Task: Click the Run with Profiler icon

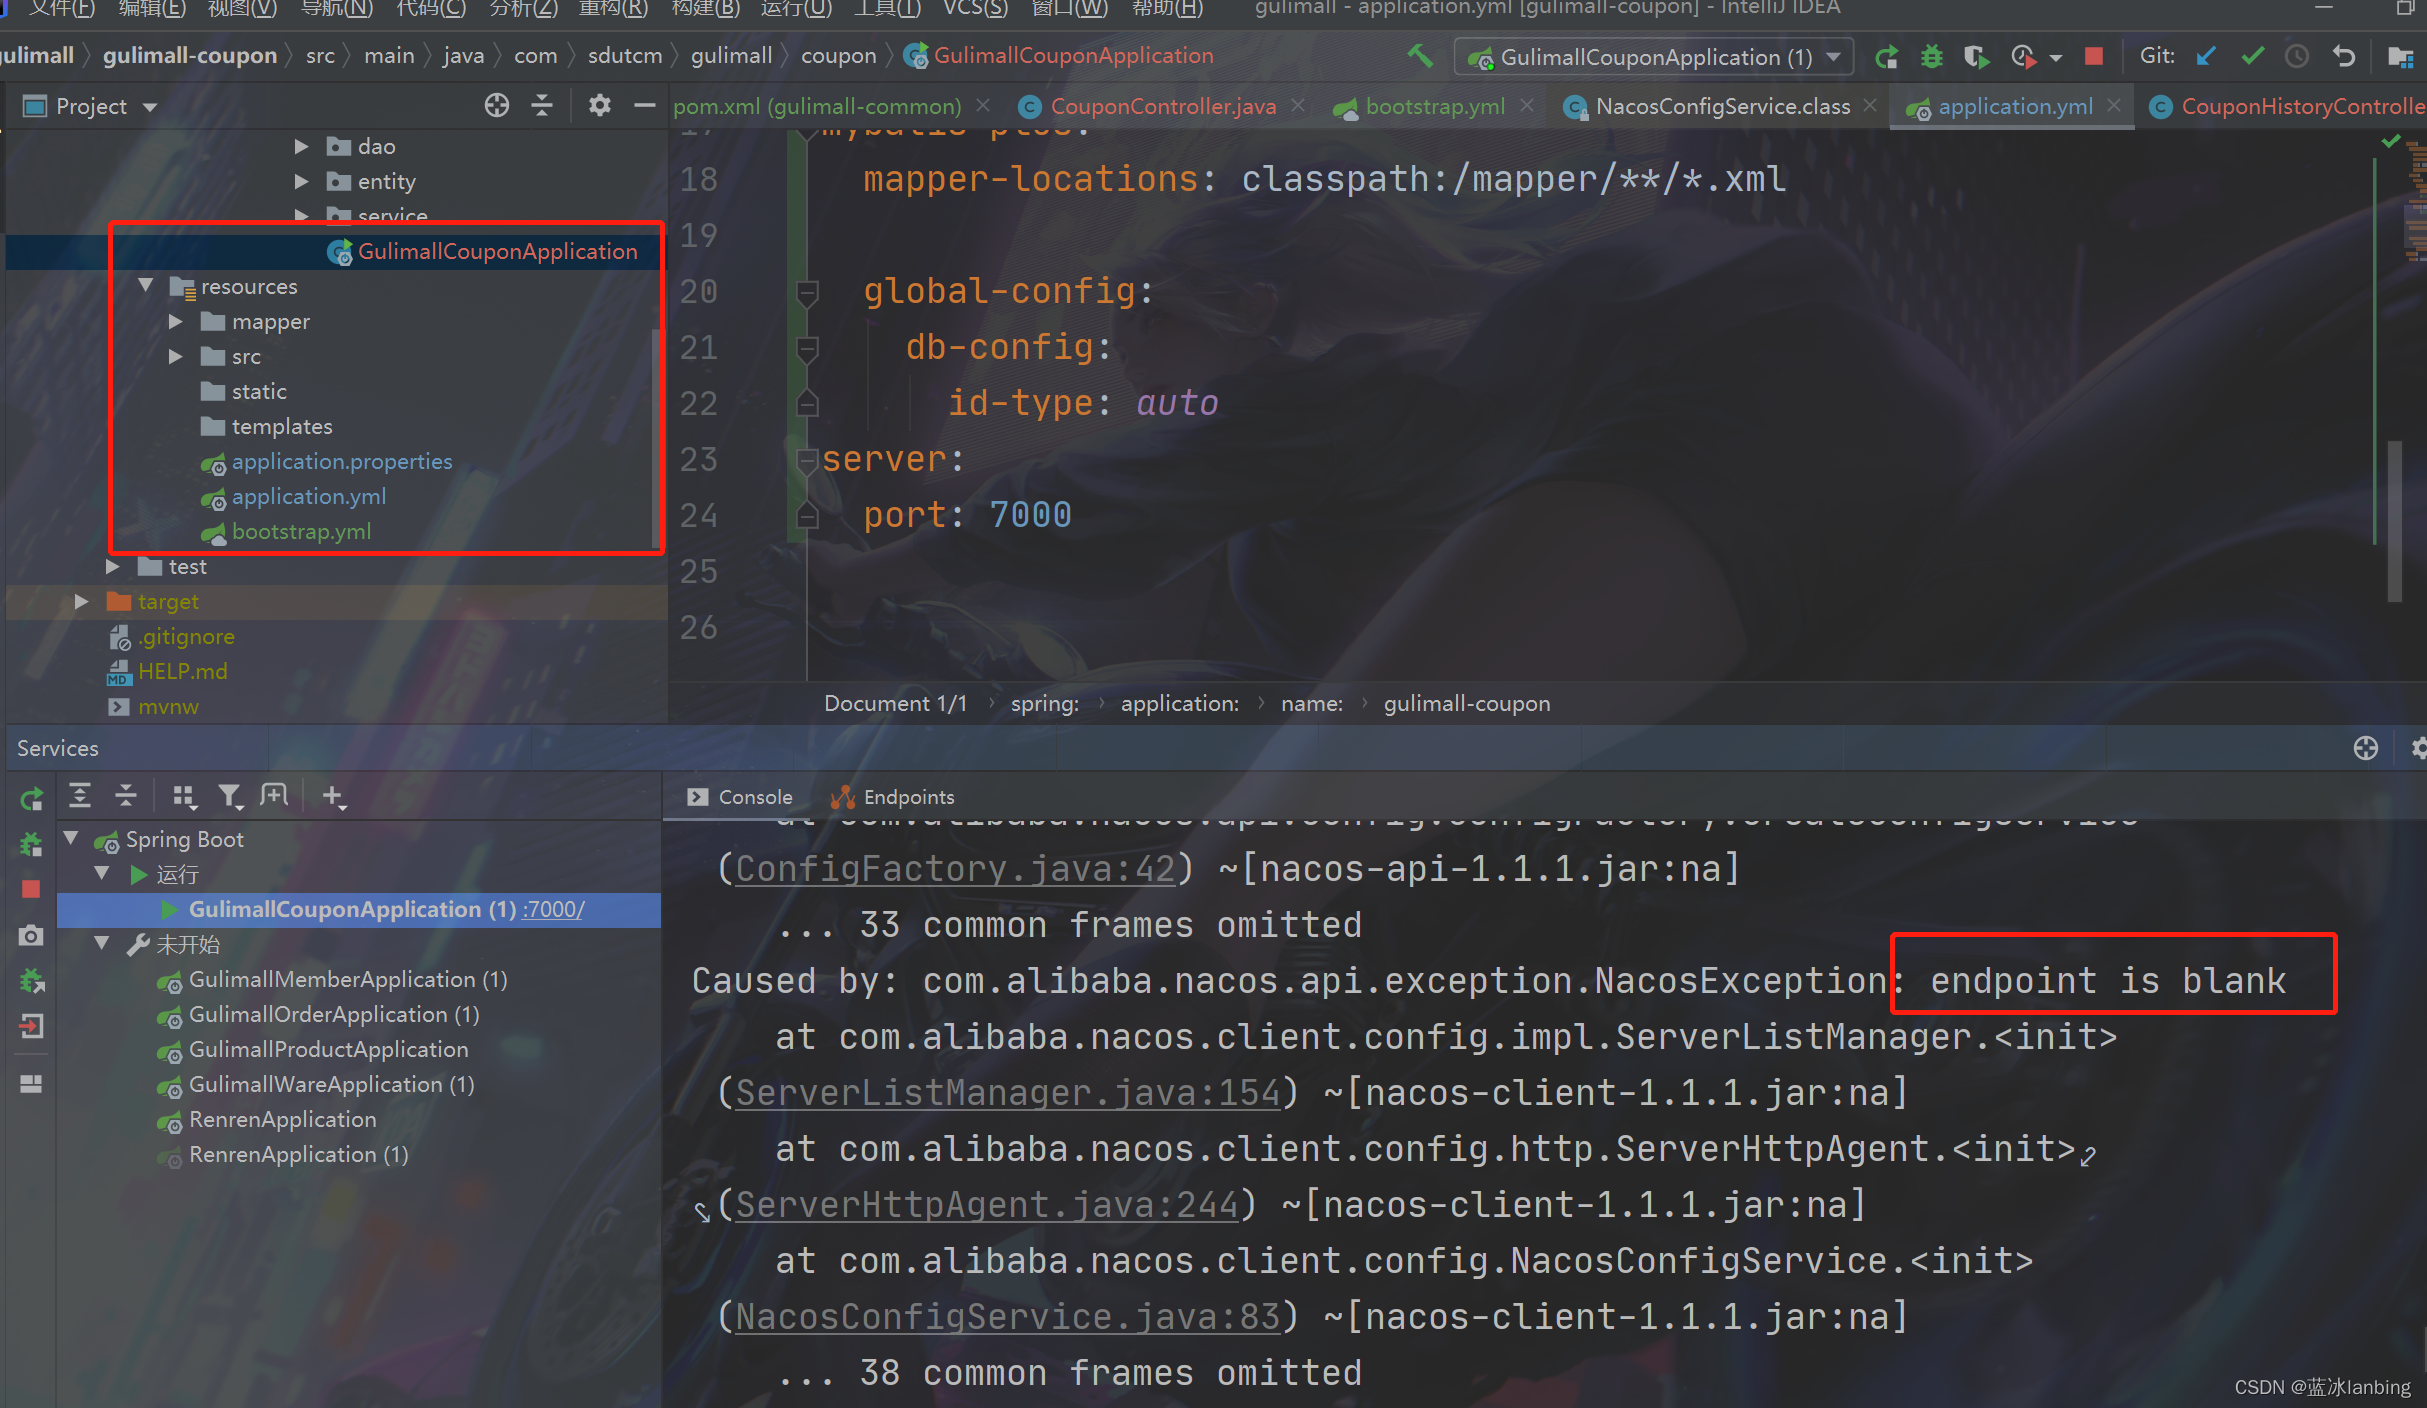Action: tap(2023, 57)
